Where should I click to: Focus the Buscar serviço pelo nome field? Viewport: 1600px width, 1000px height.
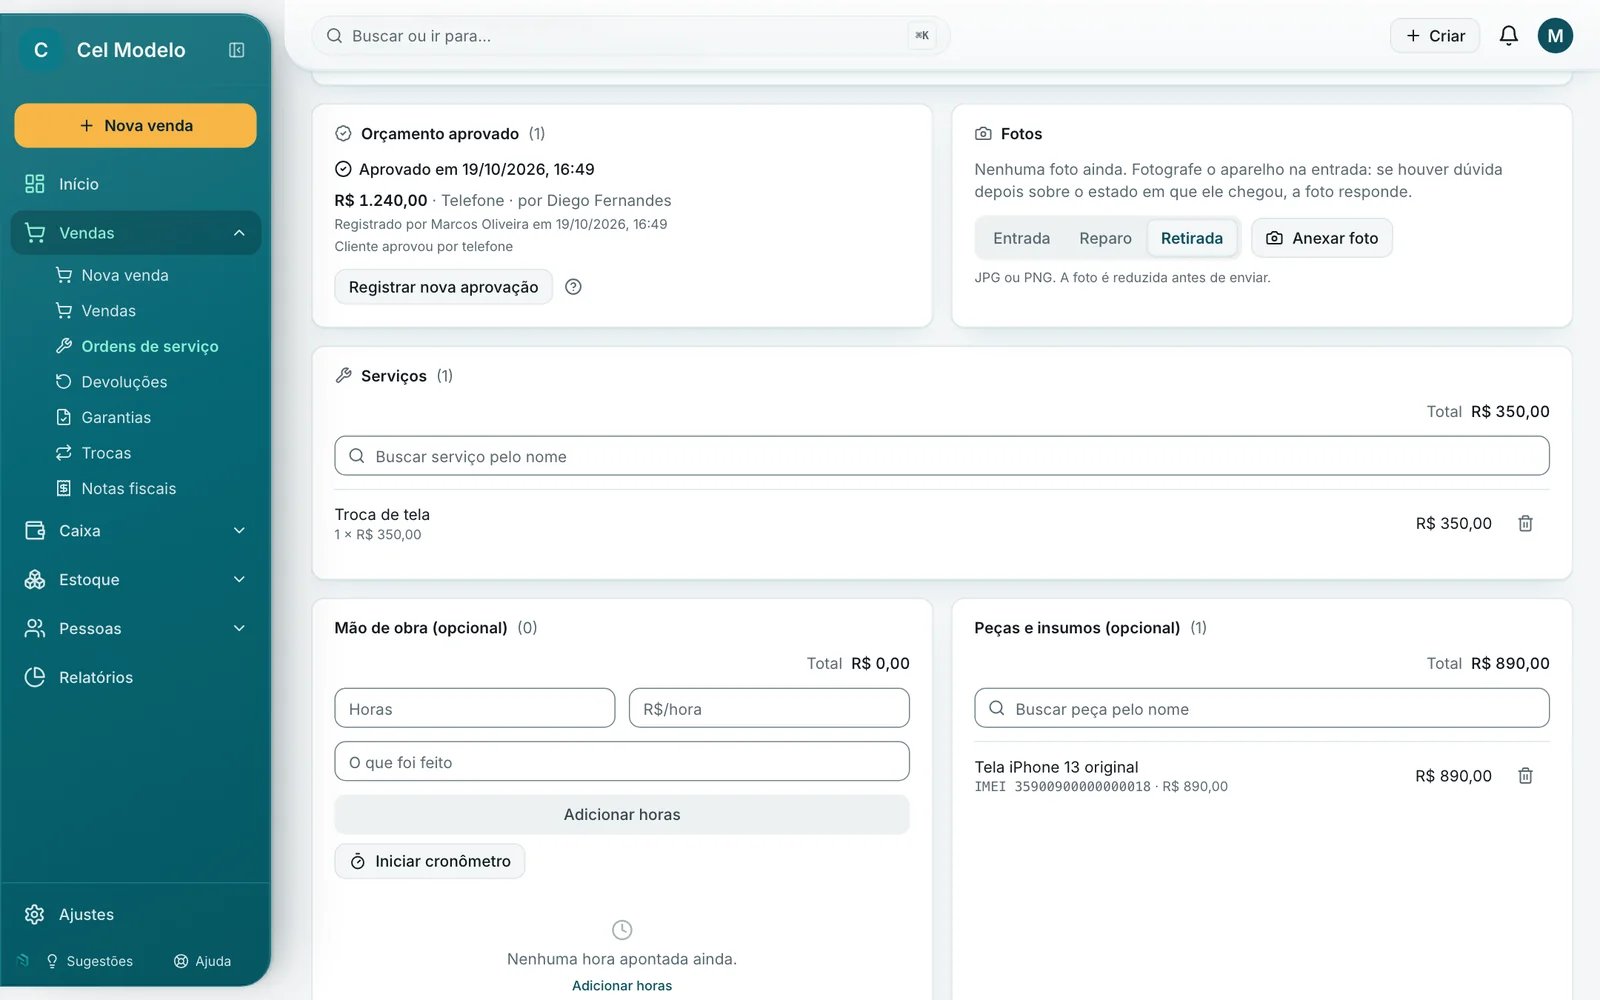(942, 456)
